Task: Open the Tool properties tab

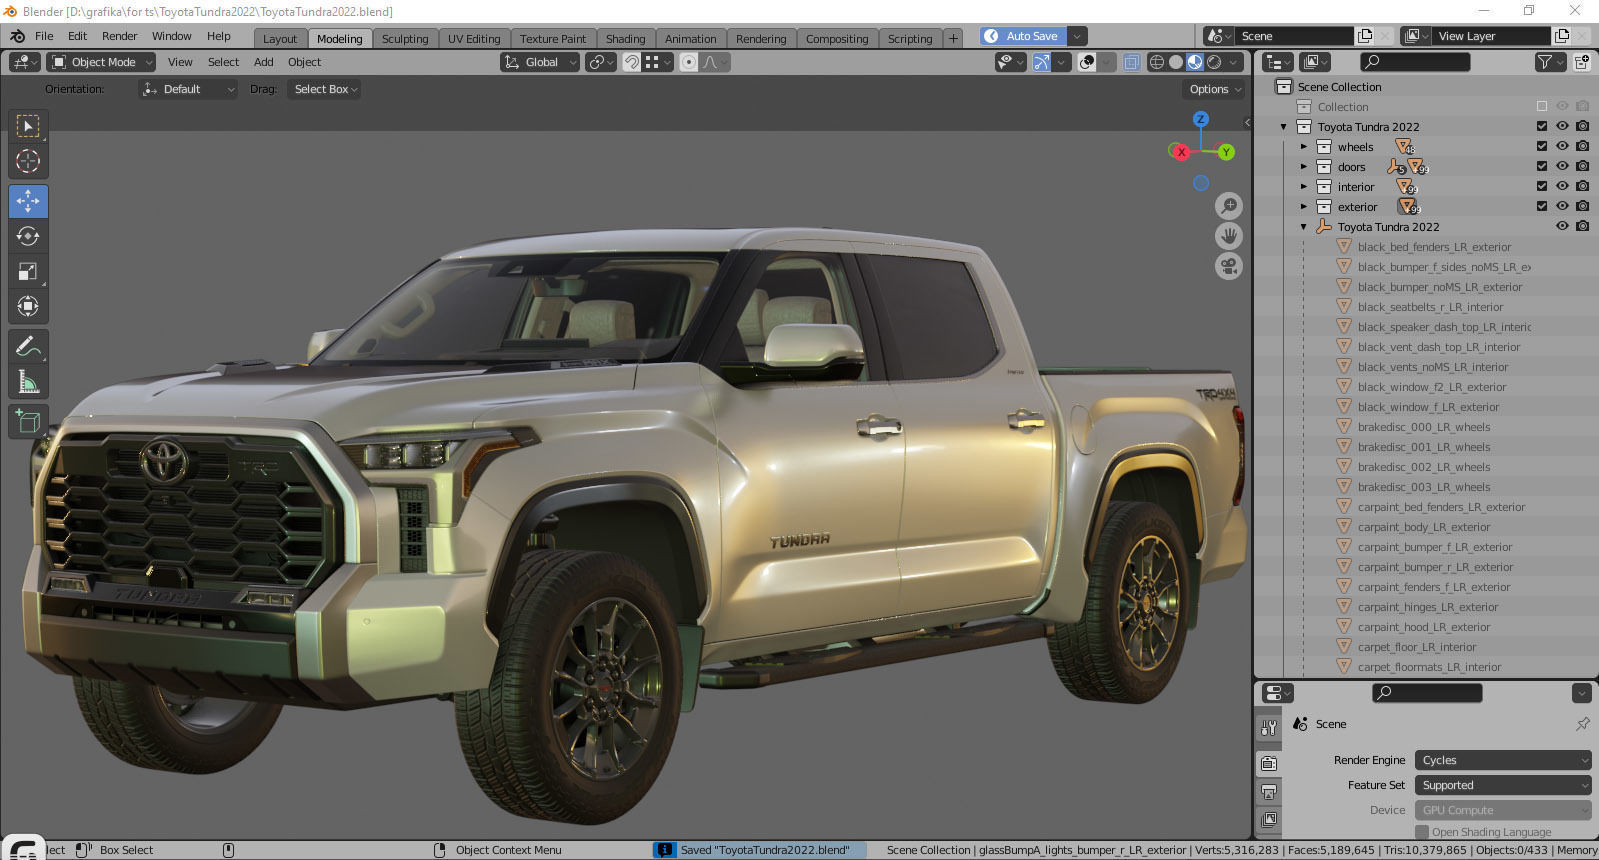Action: click(1269, 728)
